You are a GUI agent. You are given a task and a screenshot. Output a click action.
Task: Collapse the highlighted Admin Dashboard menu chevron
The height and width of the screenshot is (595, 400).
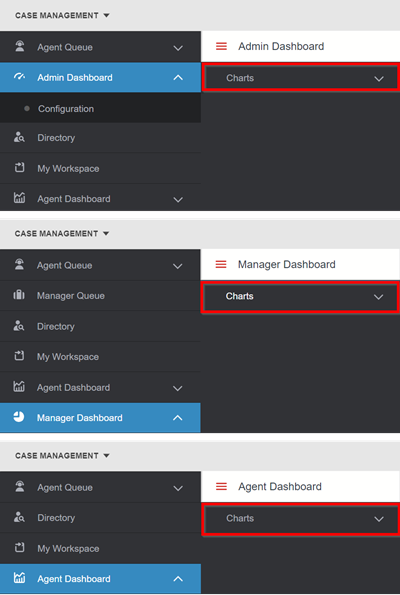click(178, 77)
